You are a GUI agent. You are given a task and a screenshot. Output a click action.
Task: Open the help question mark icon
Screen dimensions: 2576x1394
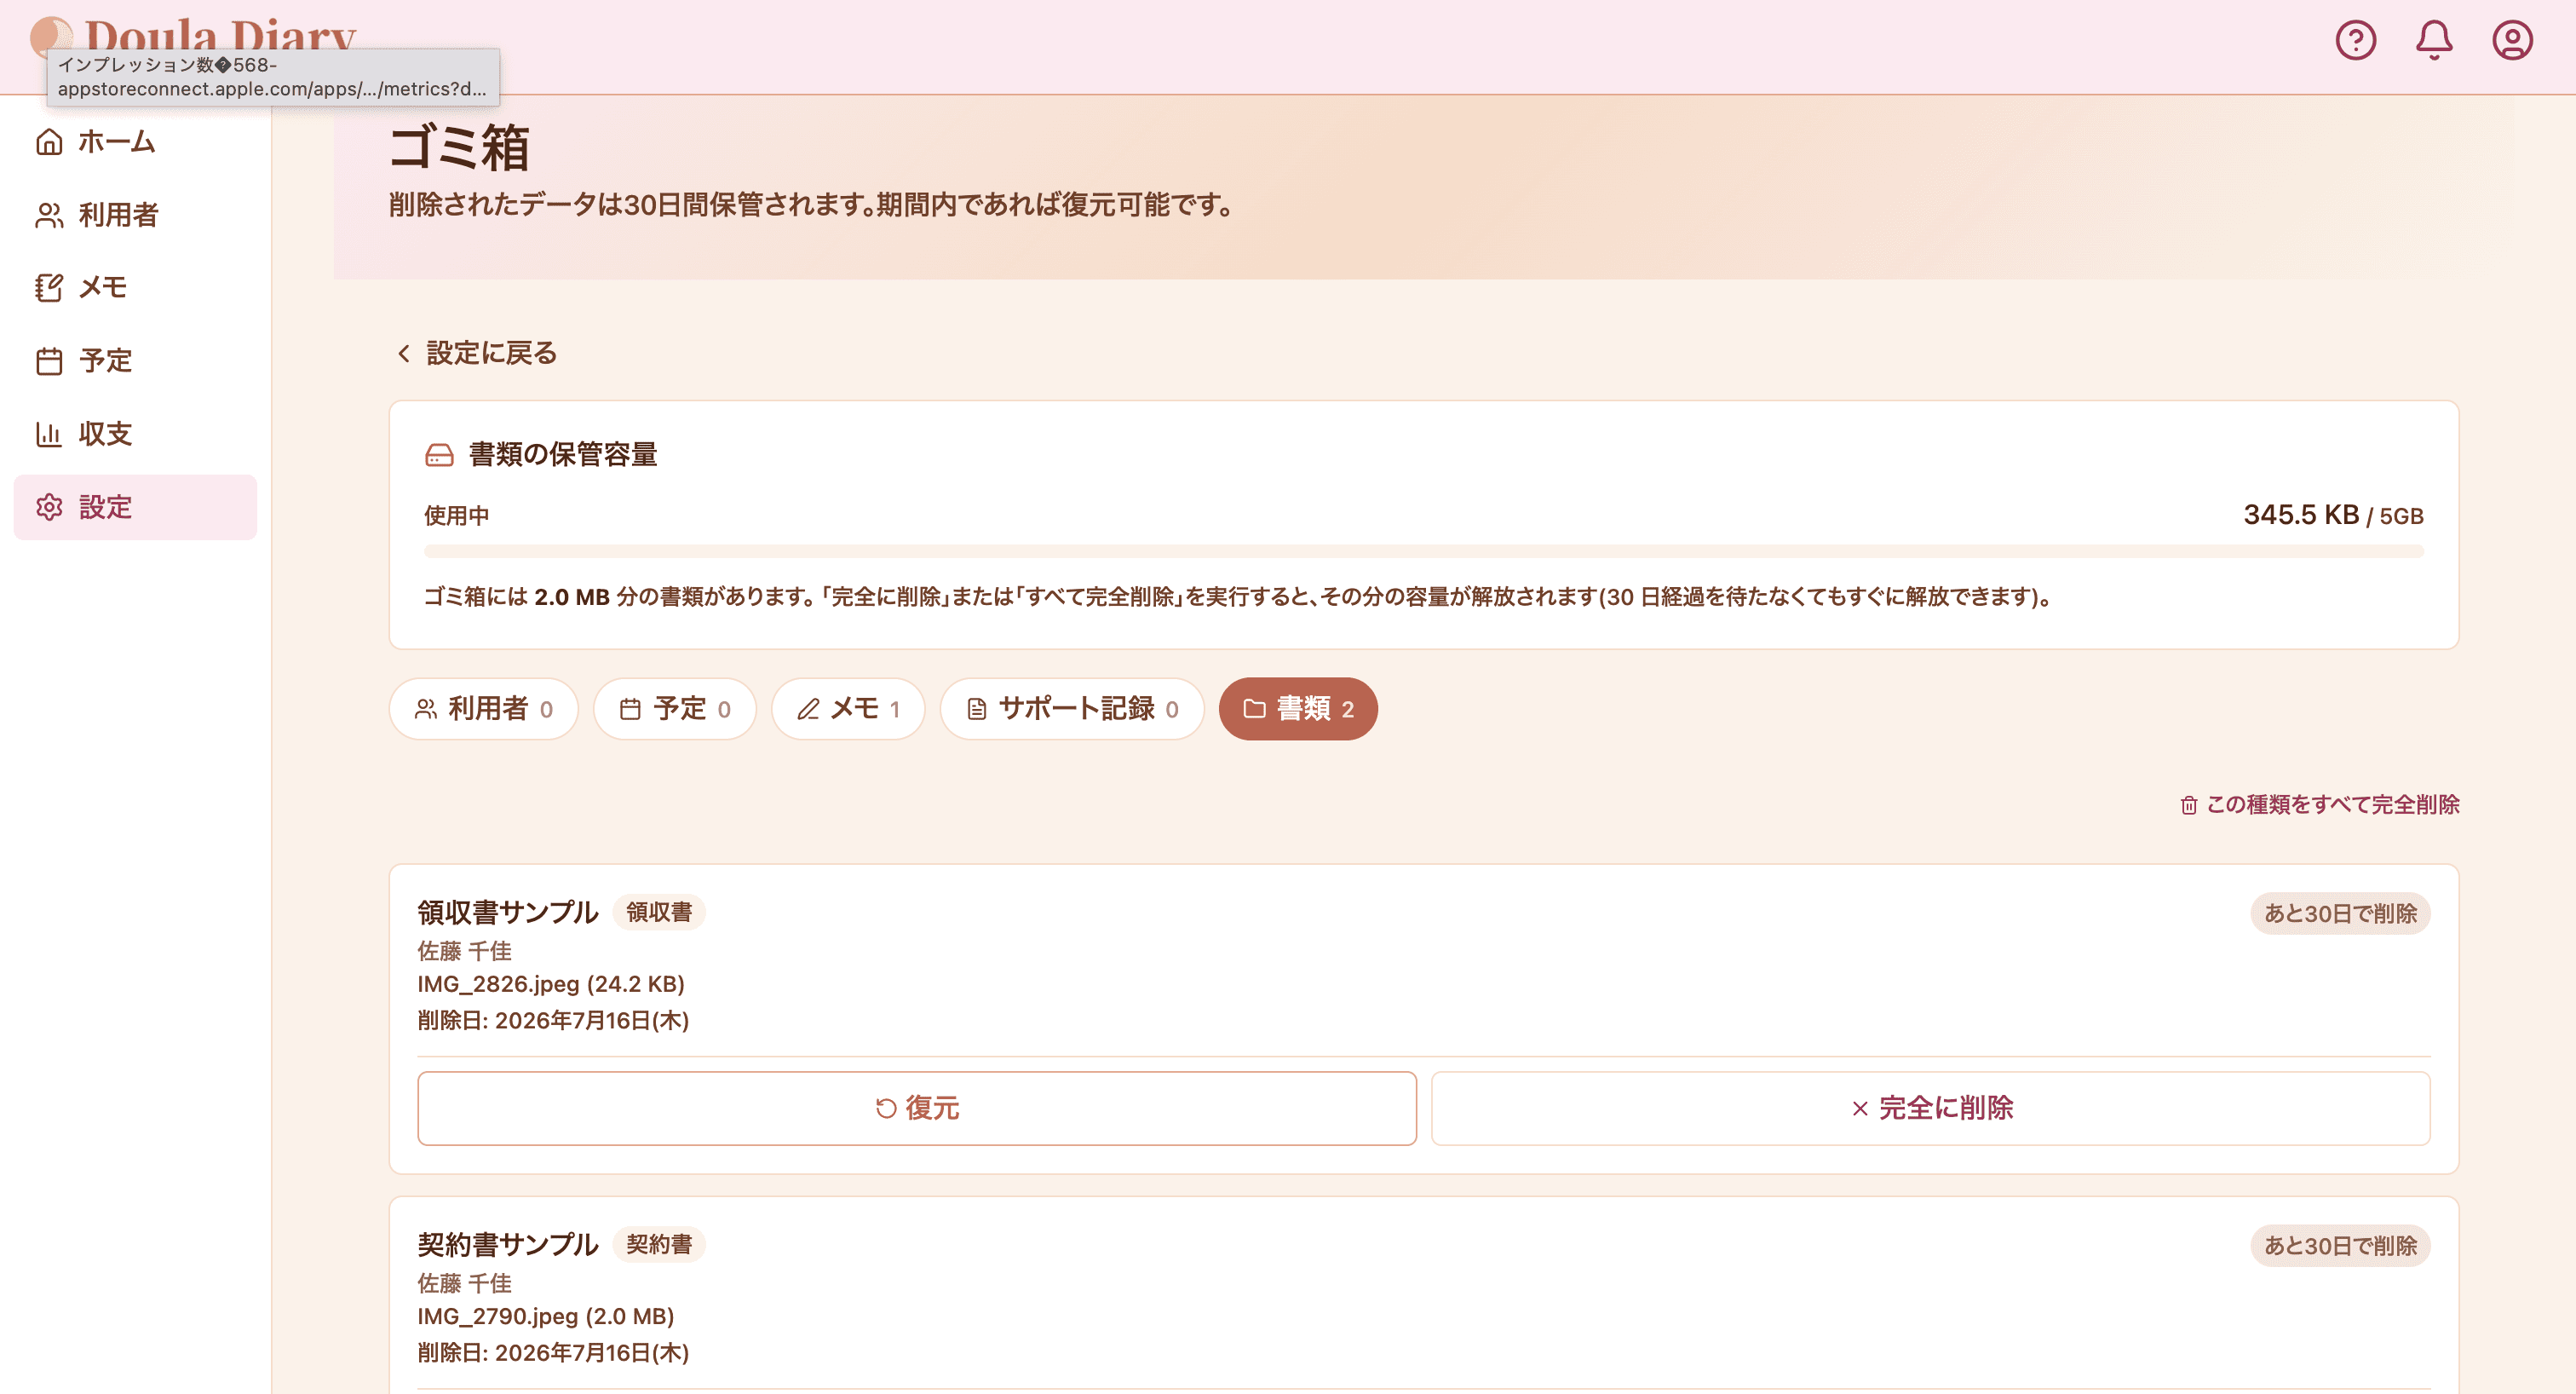(2355, 40)
